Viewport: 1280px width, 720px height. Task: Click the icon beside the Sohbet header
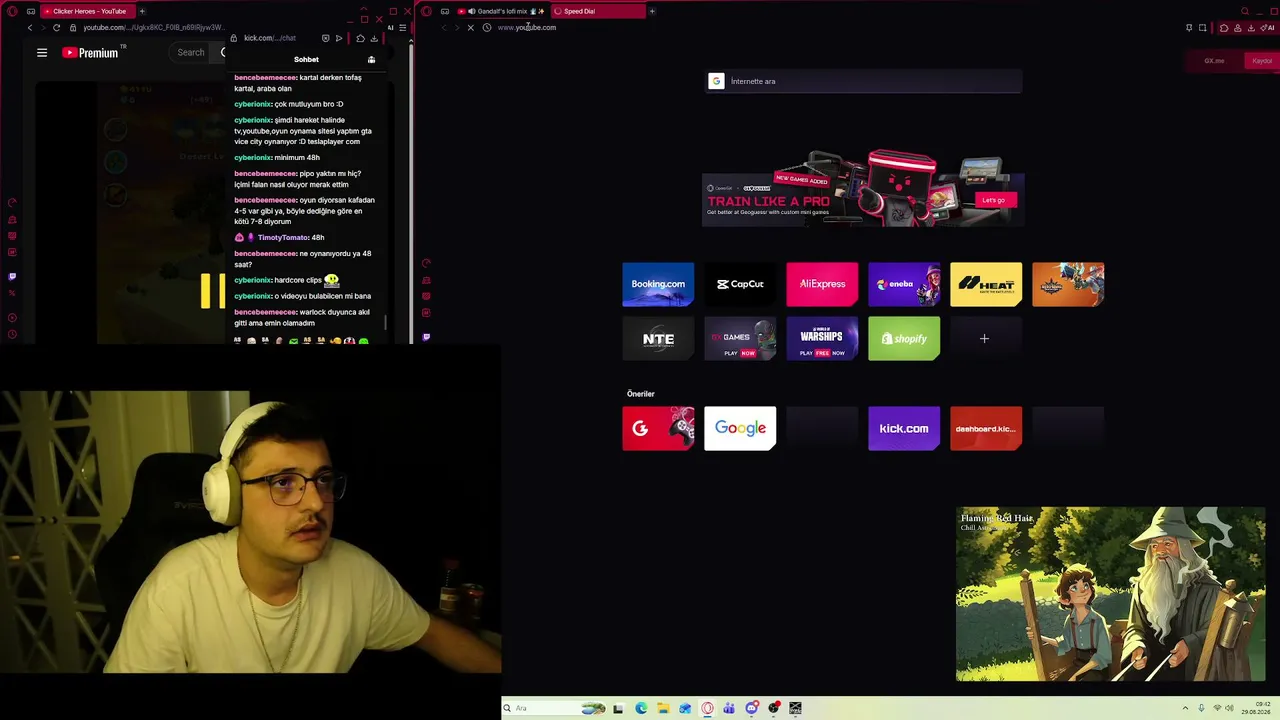pyautogui.click(x=371, y=60)
